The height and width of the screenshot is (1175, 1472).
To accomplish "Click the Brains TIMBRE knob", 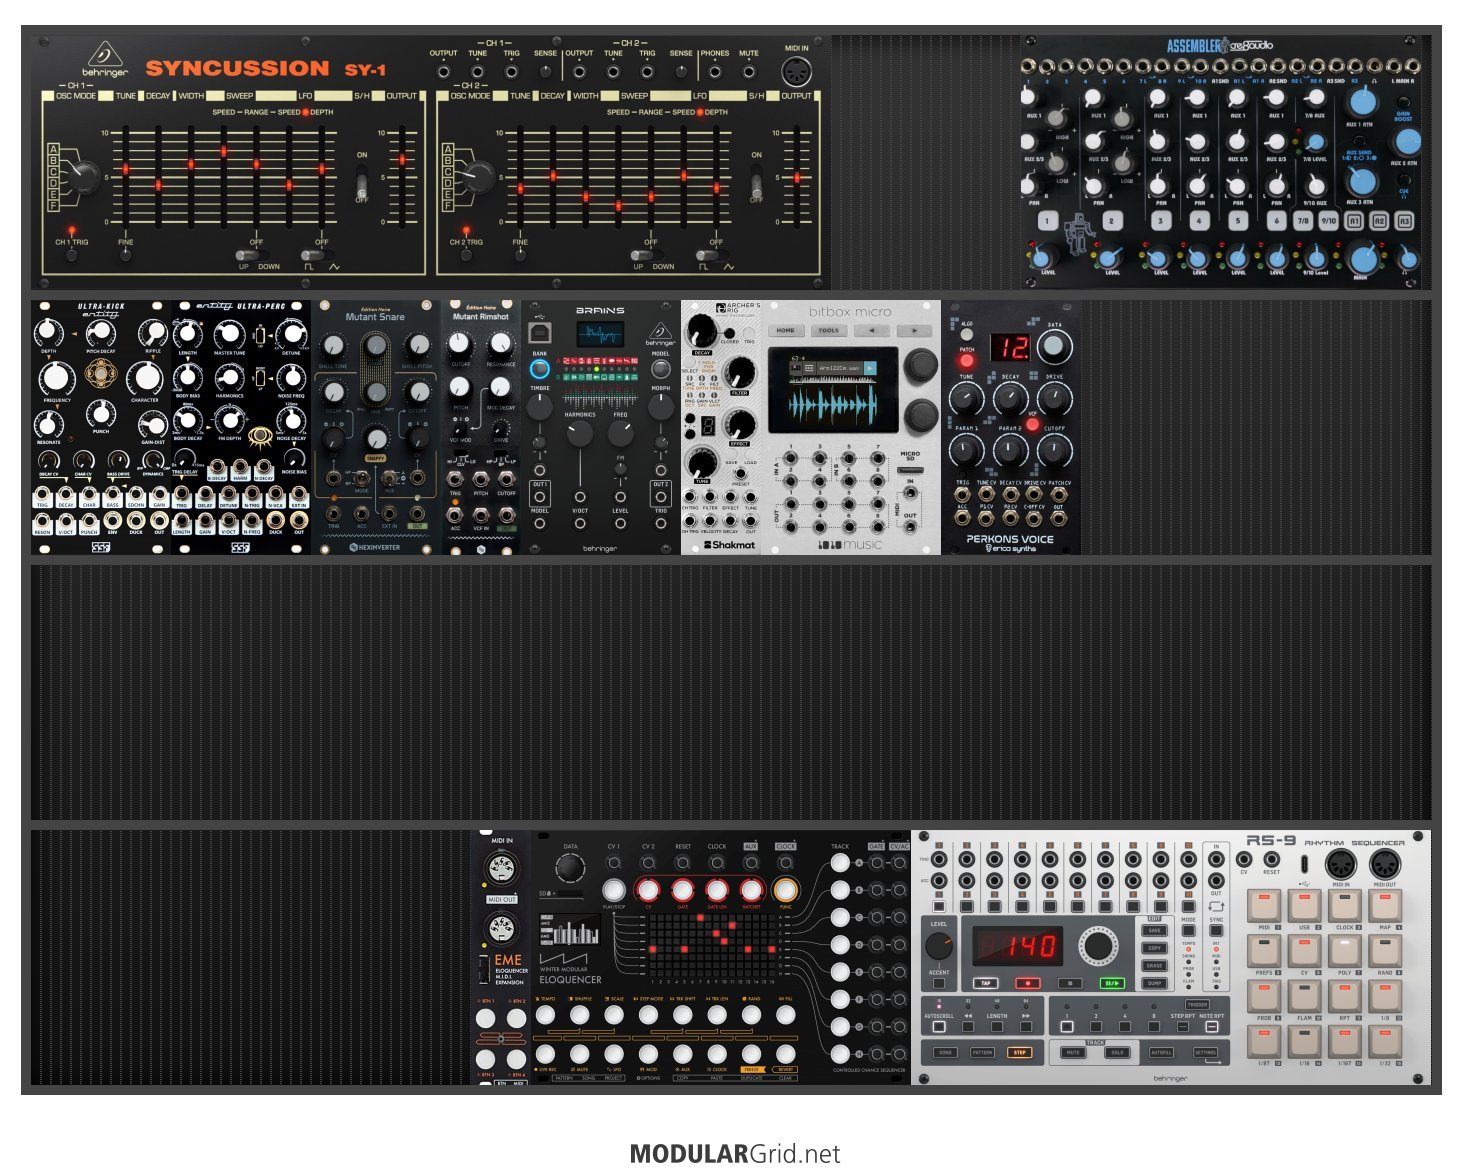I will point(540,406).
